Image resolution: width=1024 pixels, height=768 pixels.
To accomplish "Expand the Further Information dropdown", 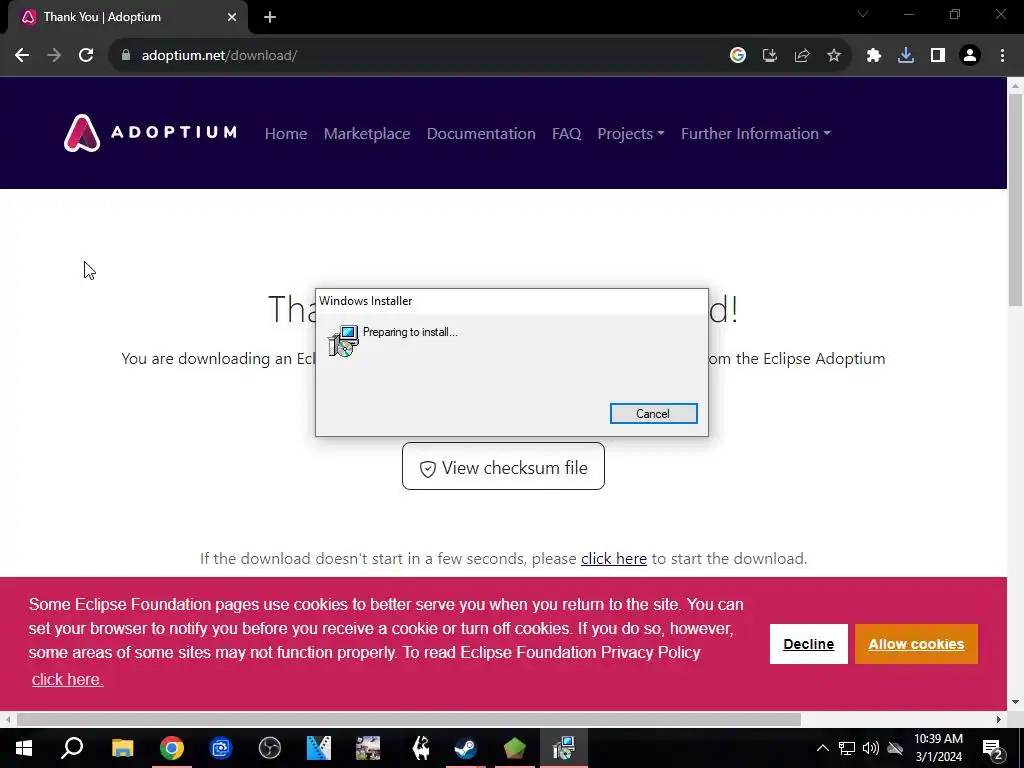I will (x=756, y=133).
